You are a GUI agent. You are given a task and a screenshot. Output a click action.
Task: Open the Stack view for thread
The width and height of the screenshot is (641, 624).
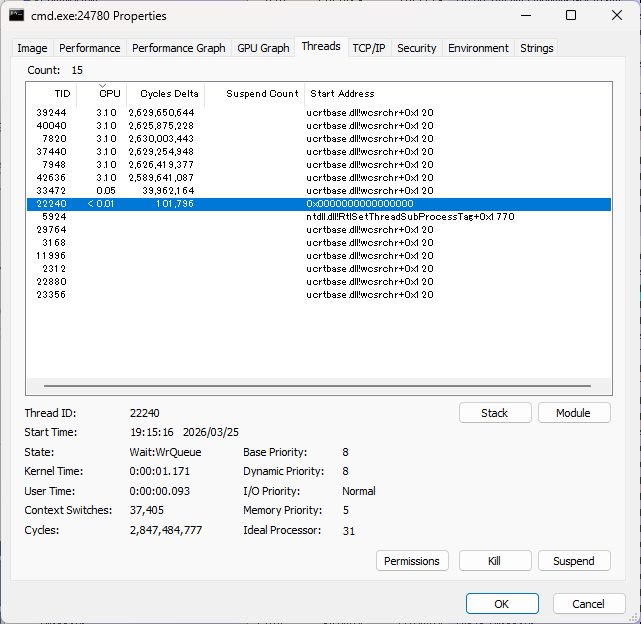[x=495, y=413]
